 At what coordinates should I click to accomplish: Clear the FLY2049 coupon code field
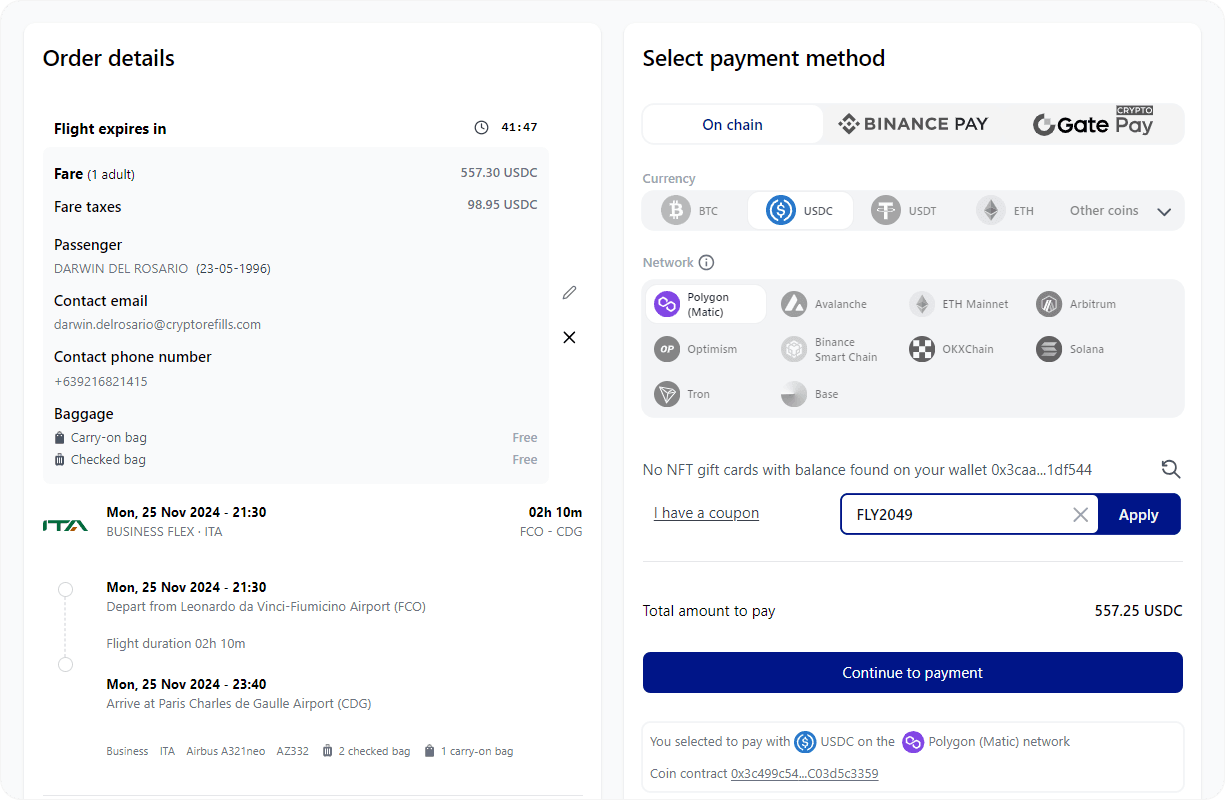[x=1080, y=514]
